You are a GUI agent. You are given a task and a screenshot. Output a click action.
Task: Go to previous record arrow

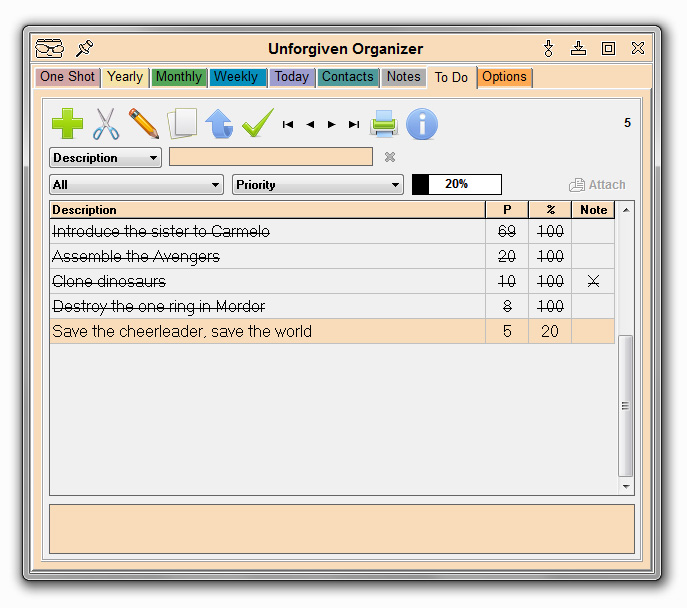pos(310,125)
